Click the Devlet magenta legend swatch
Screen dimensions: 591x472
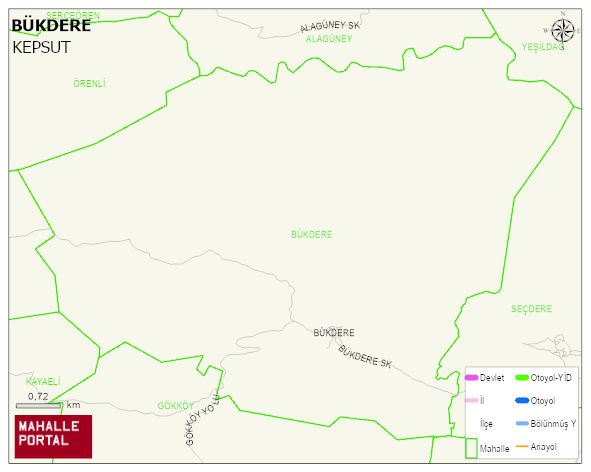472,377
